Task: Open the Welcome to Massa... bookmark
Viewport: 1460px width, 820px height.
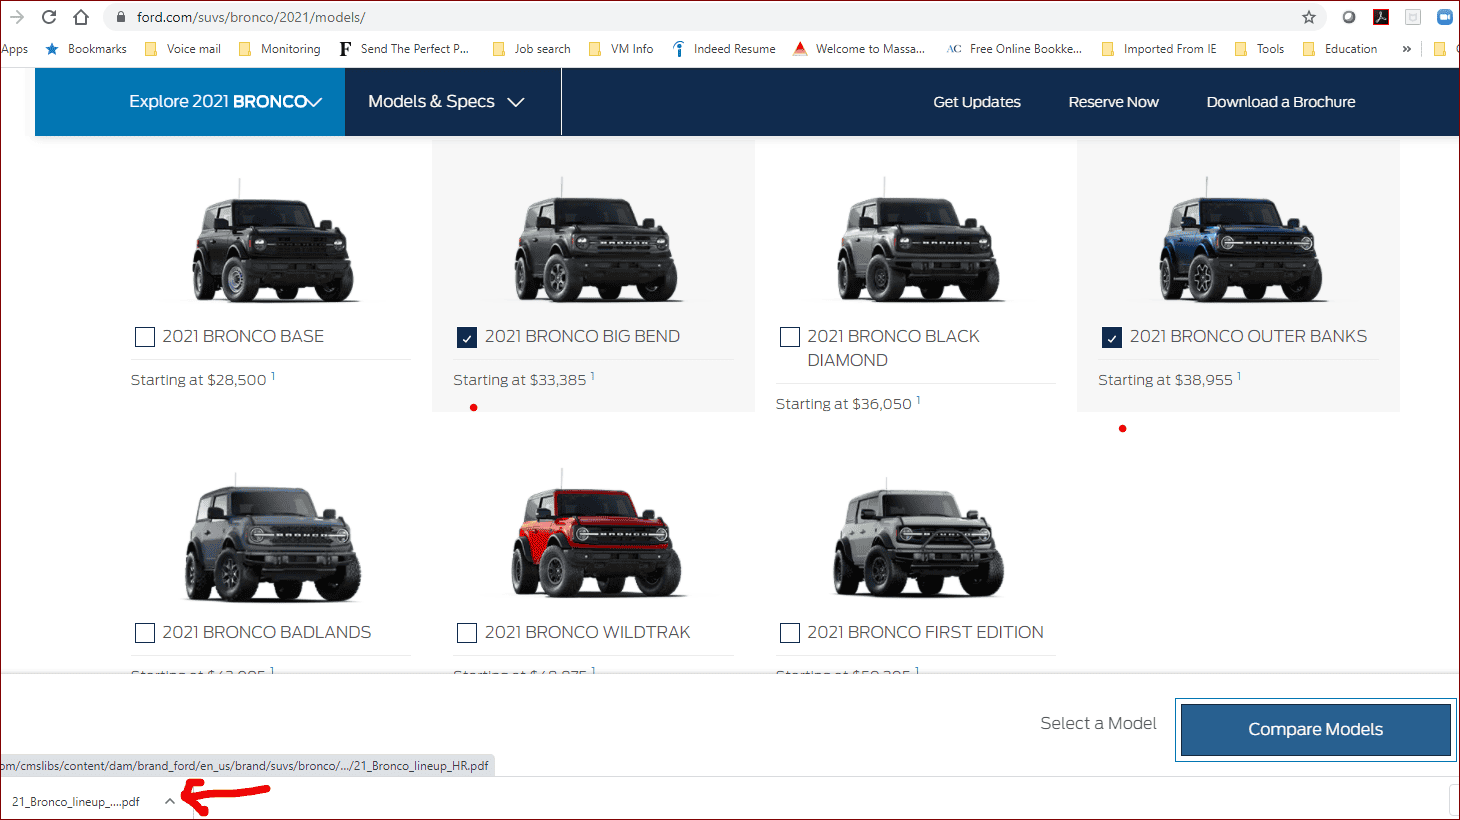Action: coord(859,49)
